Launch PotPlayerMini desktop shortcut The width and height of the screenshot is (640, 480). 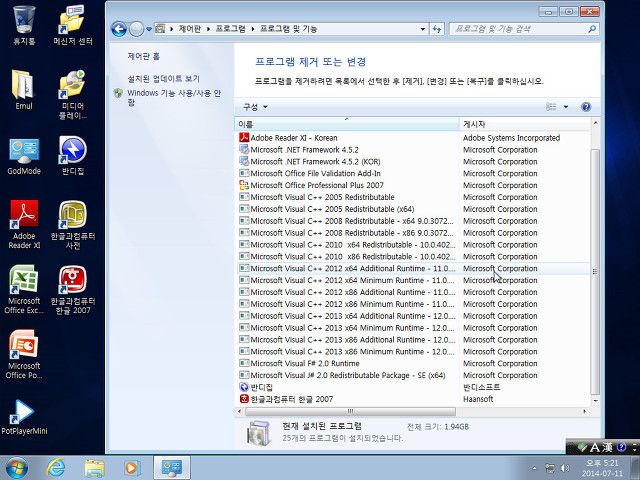click(24, 416)
